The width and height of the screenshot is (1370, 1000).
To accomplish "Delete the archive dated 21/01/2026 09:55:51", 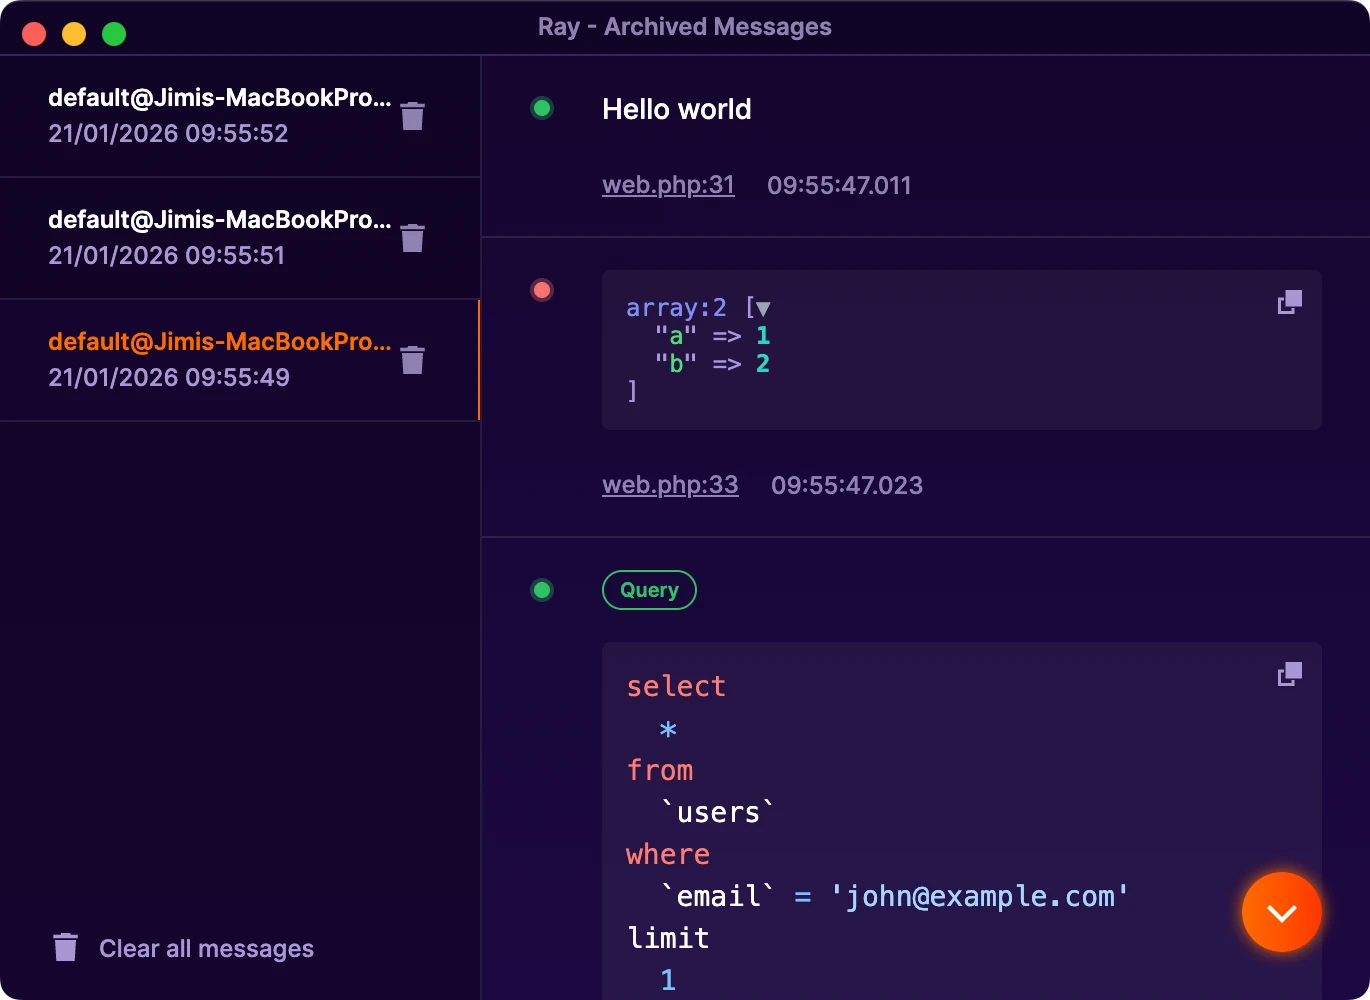I will pos(412,238).
